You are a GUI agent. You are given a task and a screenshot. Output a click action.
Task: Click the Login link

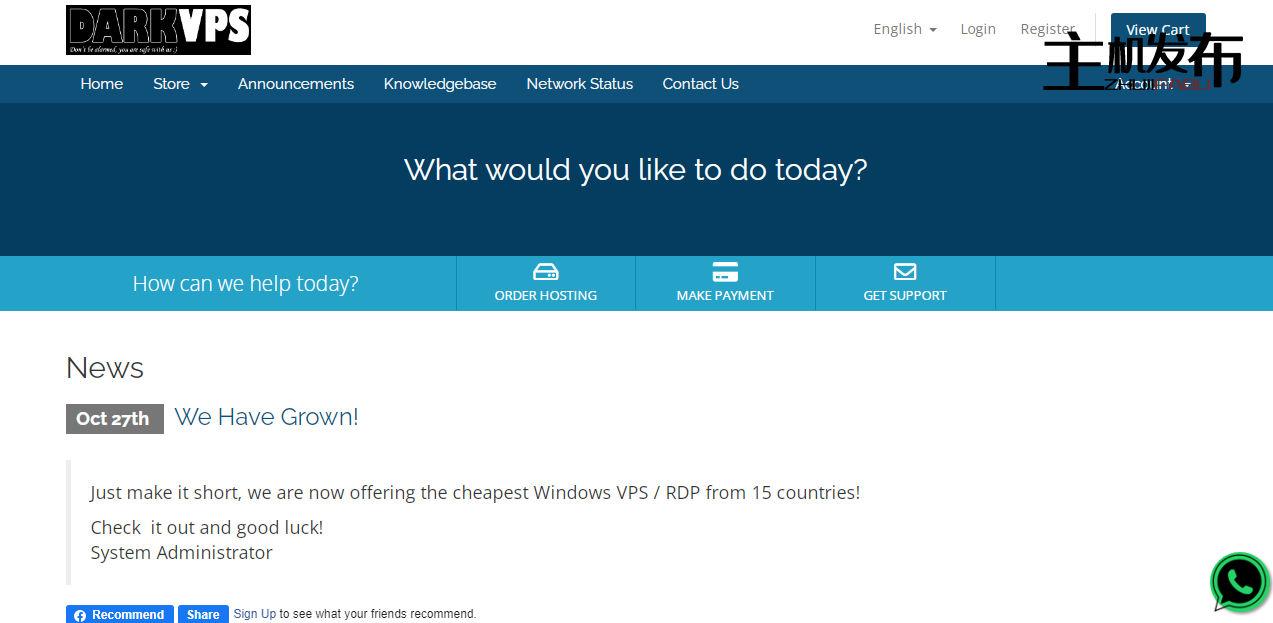coord(978,29)
